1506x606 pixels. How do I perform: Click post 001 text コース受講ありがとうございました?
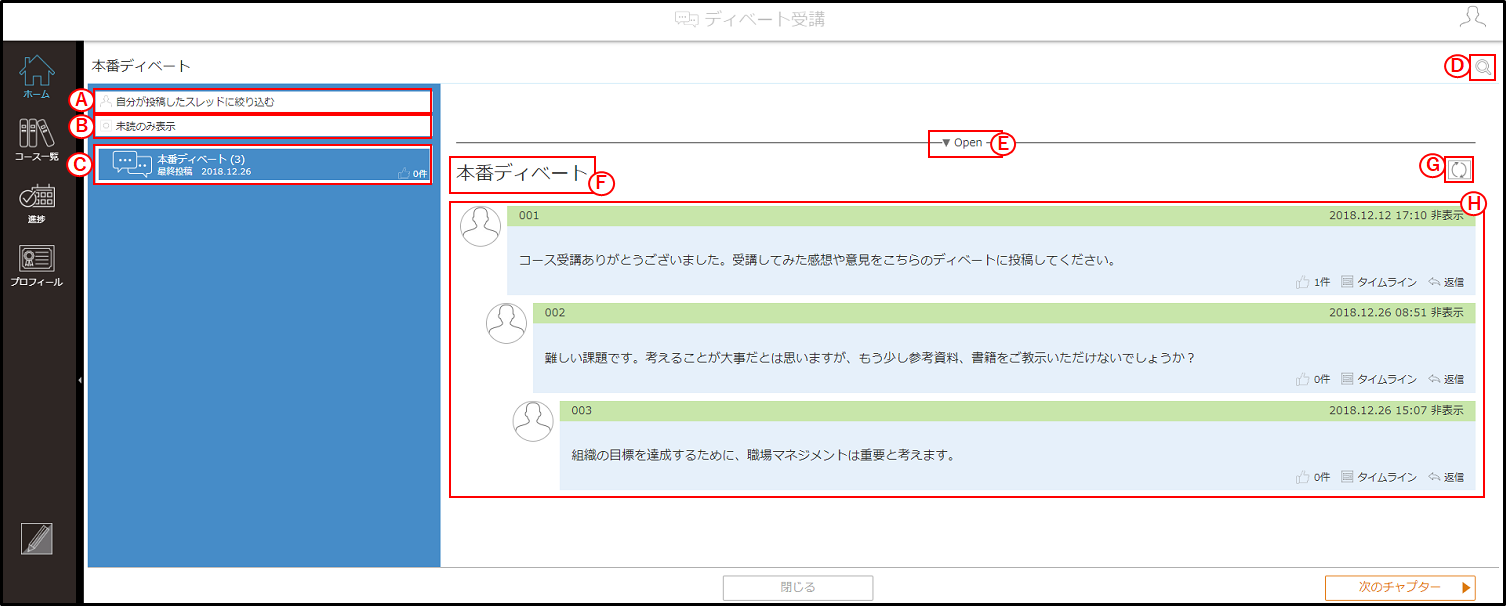click(x=817, y=260)
